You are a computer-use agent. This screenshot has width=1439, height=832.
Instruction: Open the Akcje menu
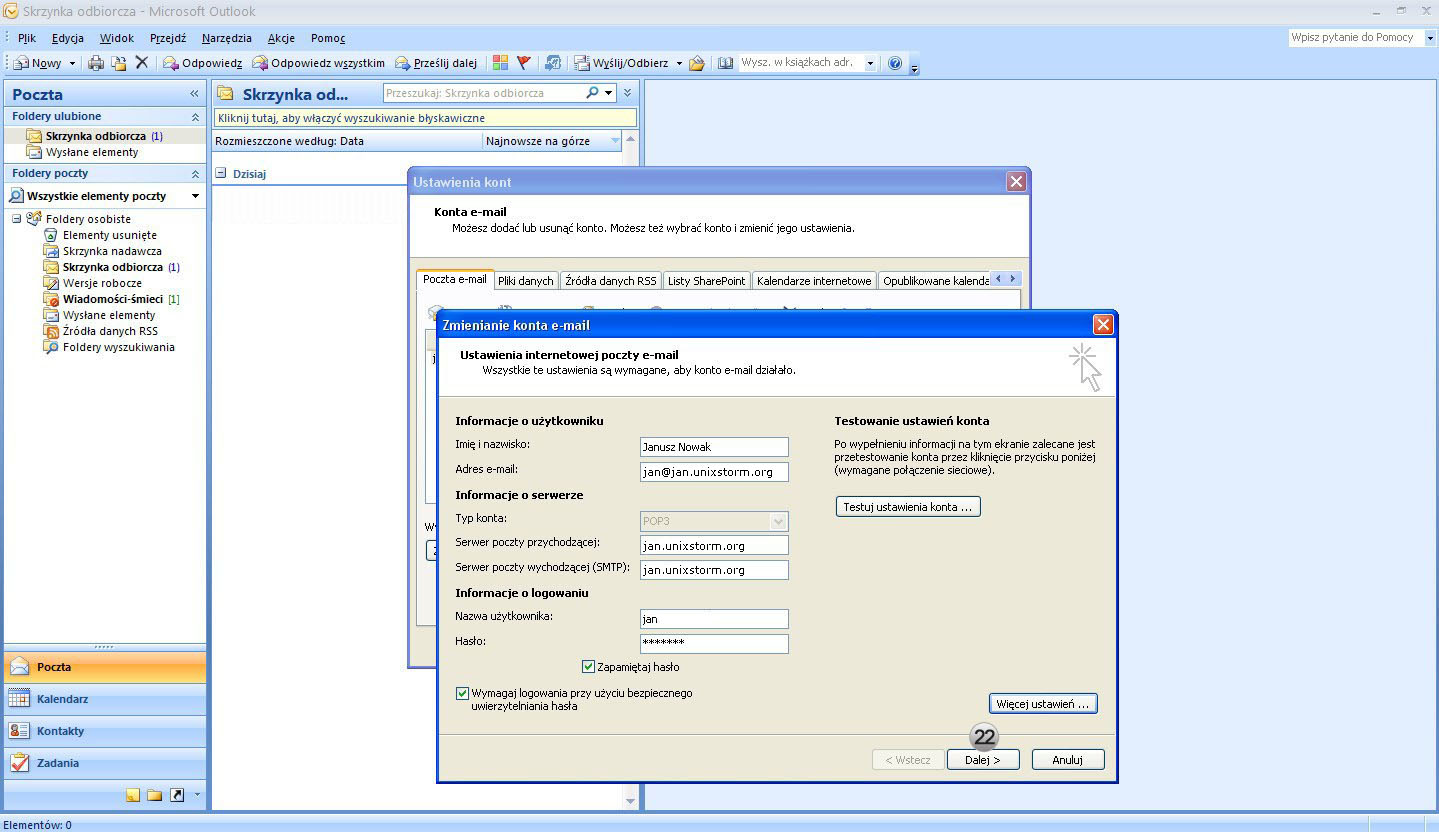click(281, 38)
